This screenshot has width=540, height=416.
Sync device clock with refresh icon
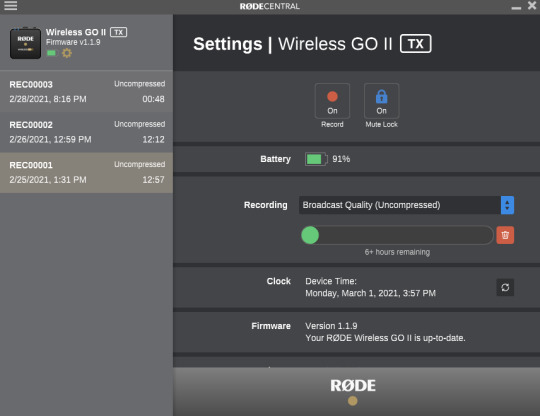click(x=505, y=288)
